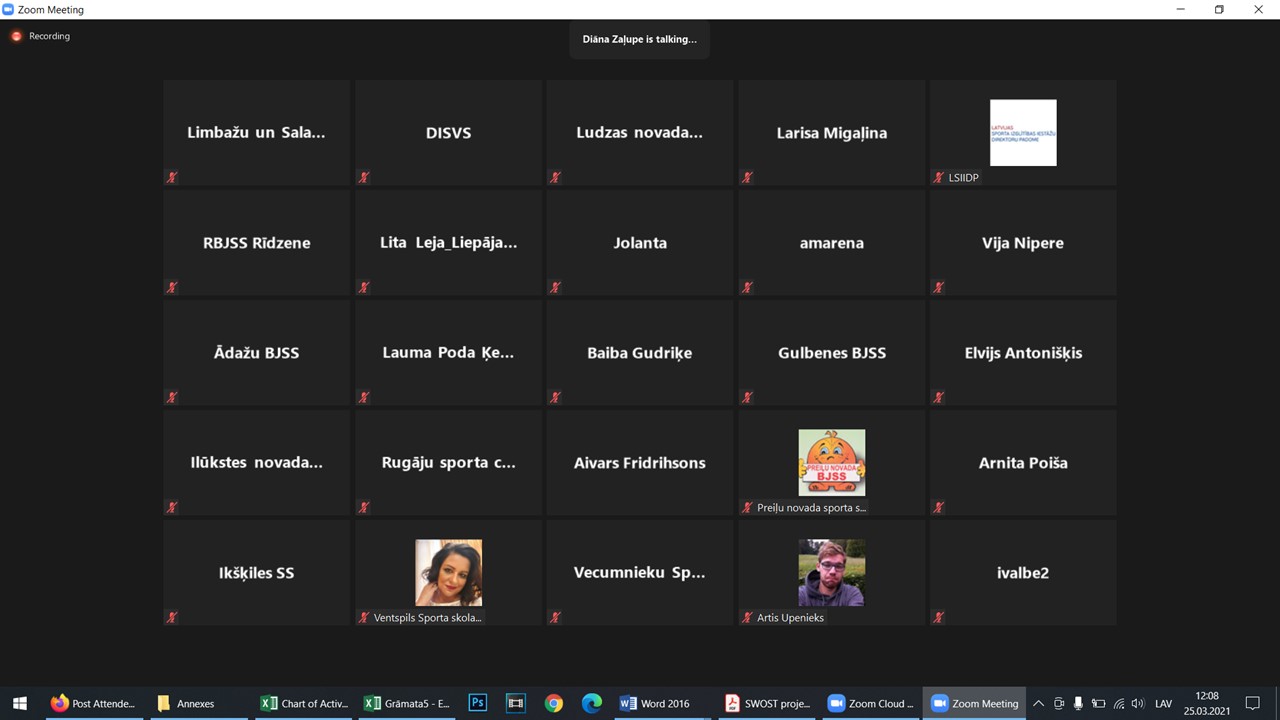Click muted mic icon on Artis Upenieks tile
Image resolution: width=1280 pixels, height=720 pixels.
point(747,617)
